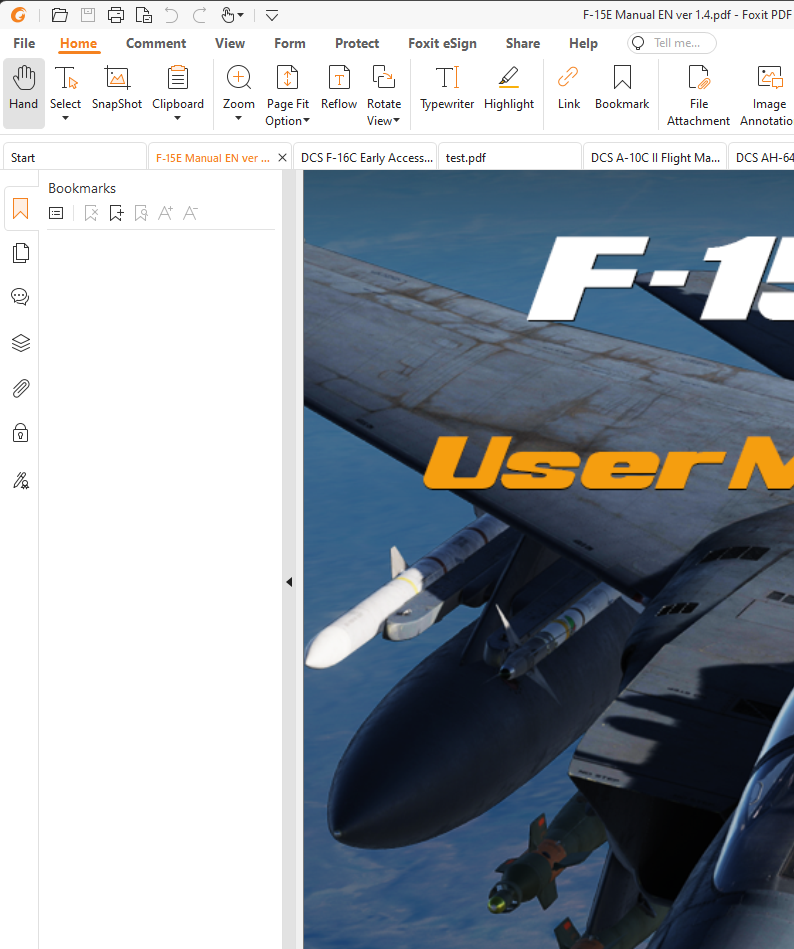Add new bookmark icon in panel
The height and width of the screenshot is (949, 794).
point(116,213)
